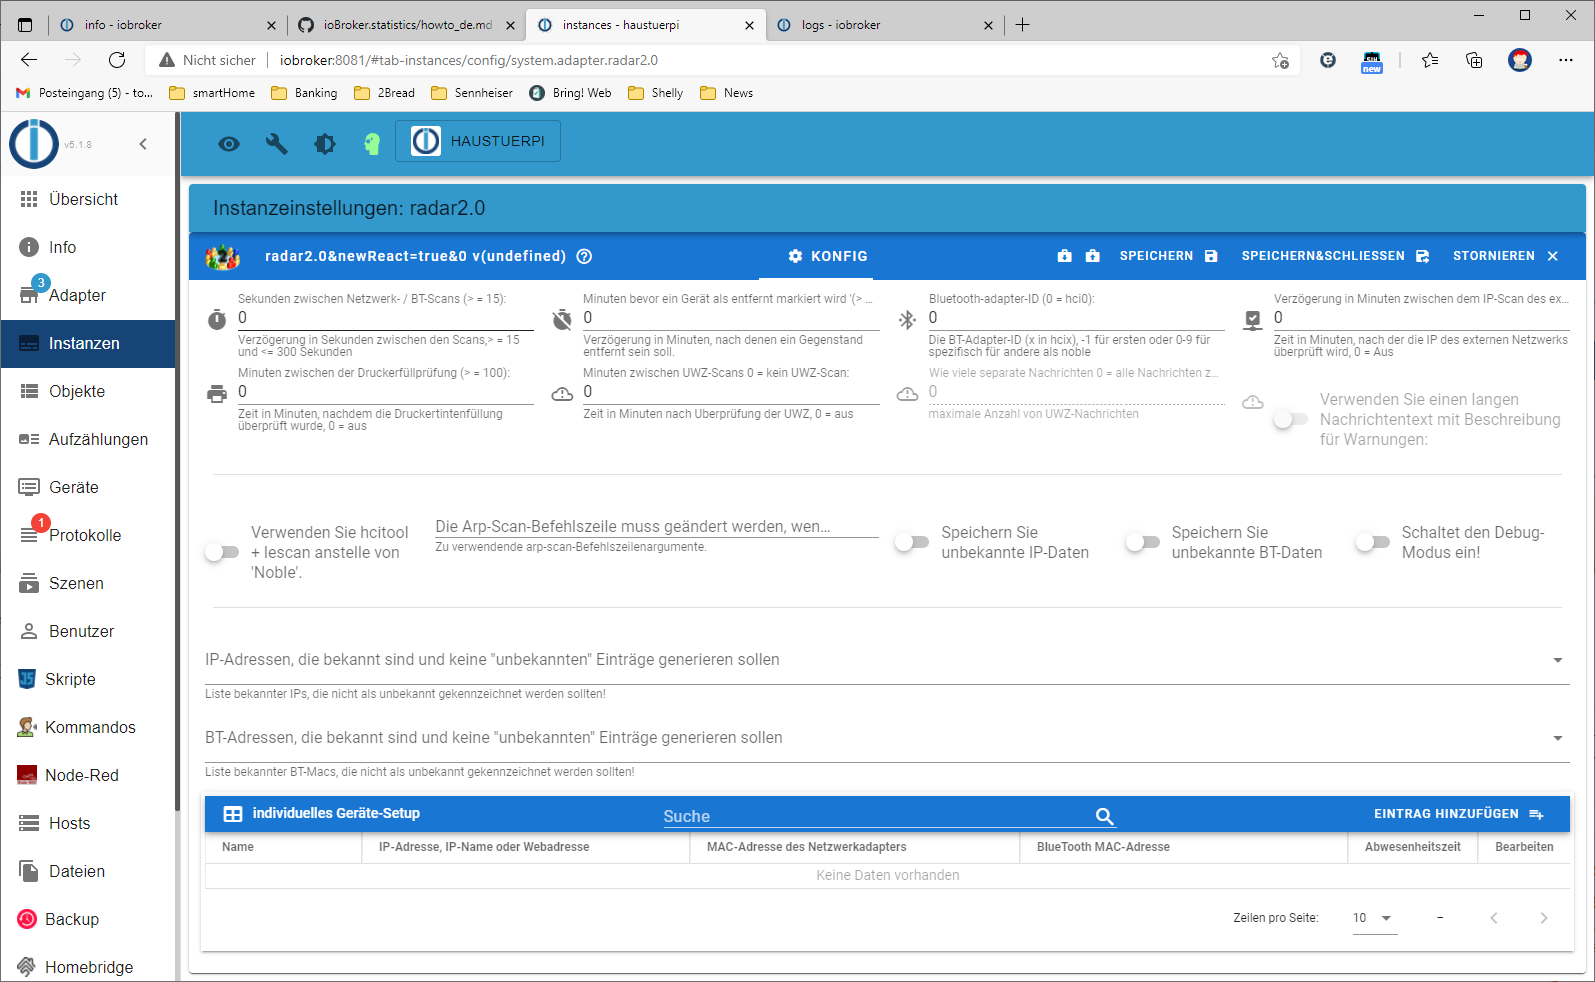Switch to info - iobroker tab
This screenshot has width=1595, height=982.
(166, 25)
